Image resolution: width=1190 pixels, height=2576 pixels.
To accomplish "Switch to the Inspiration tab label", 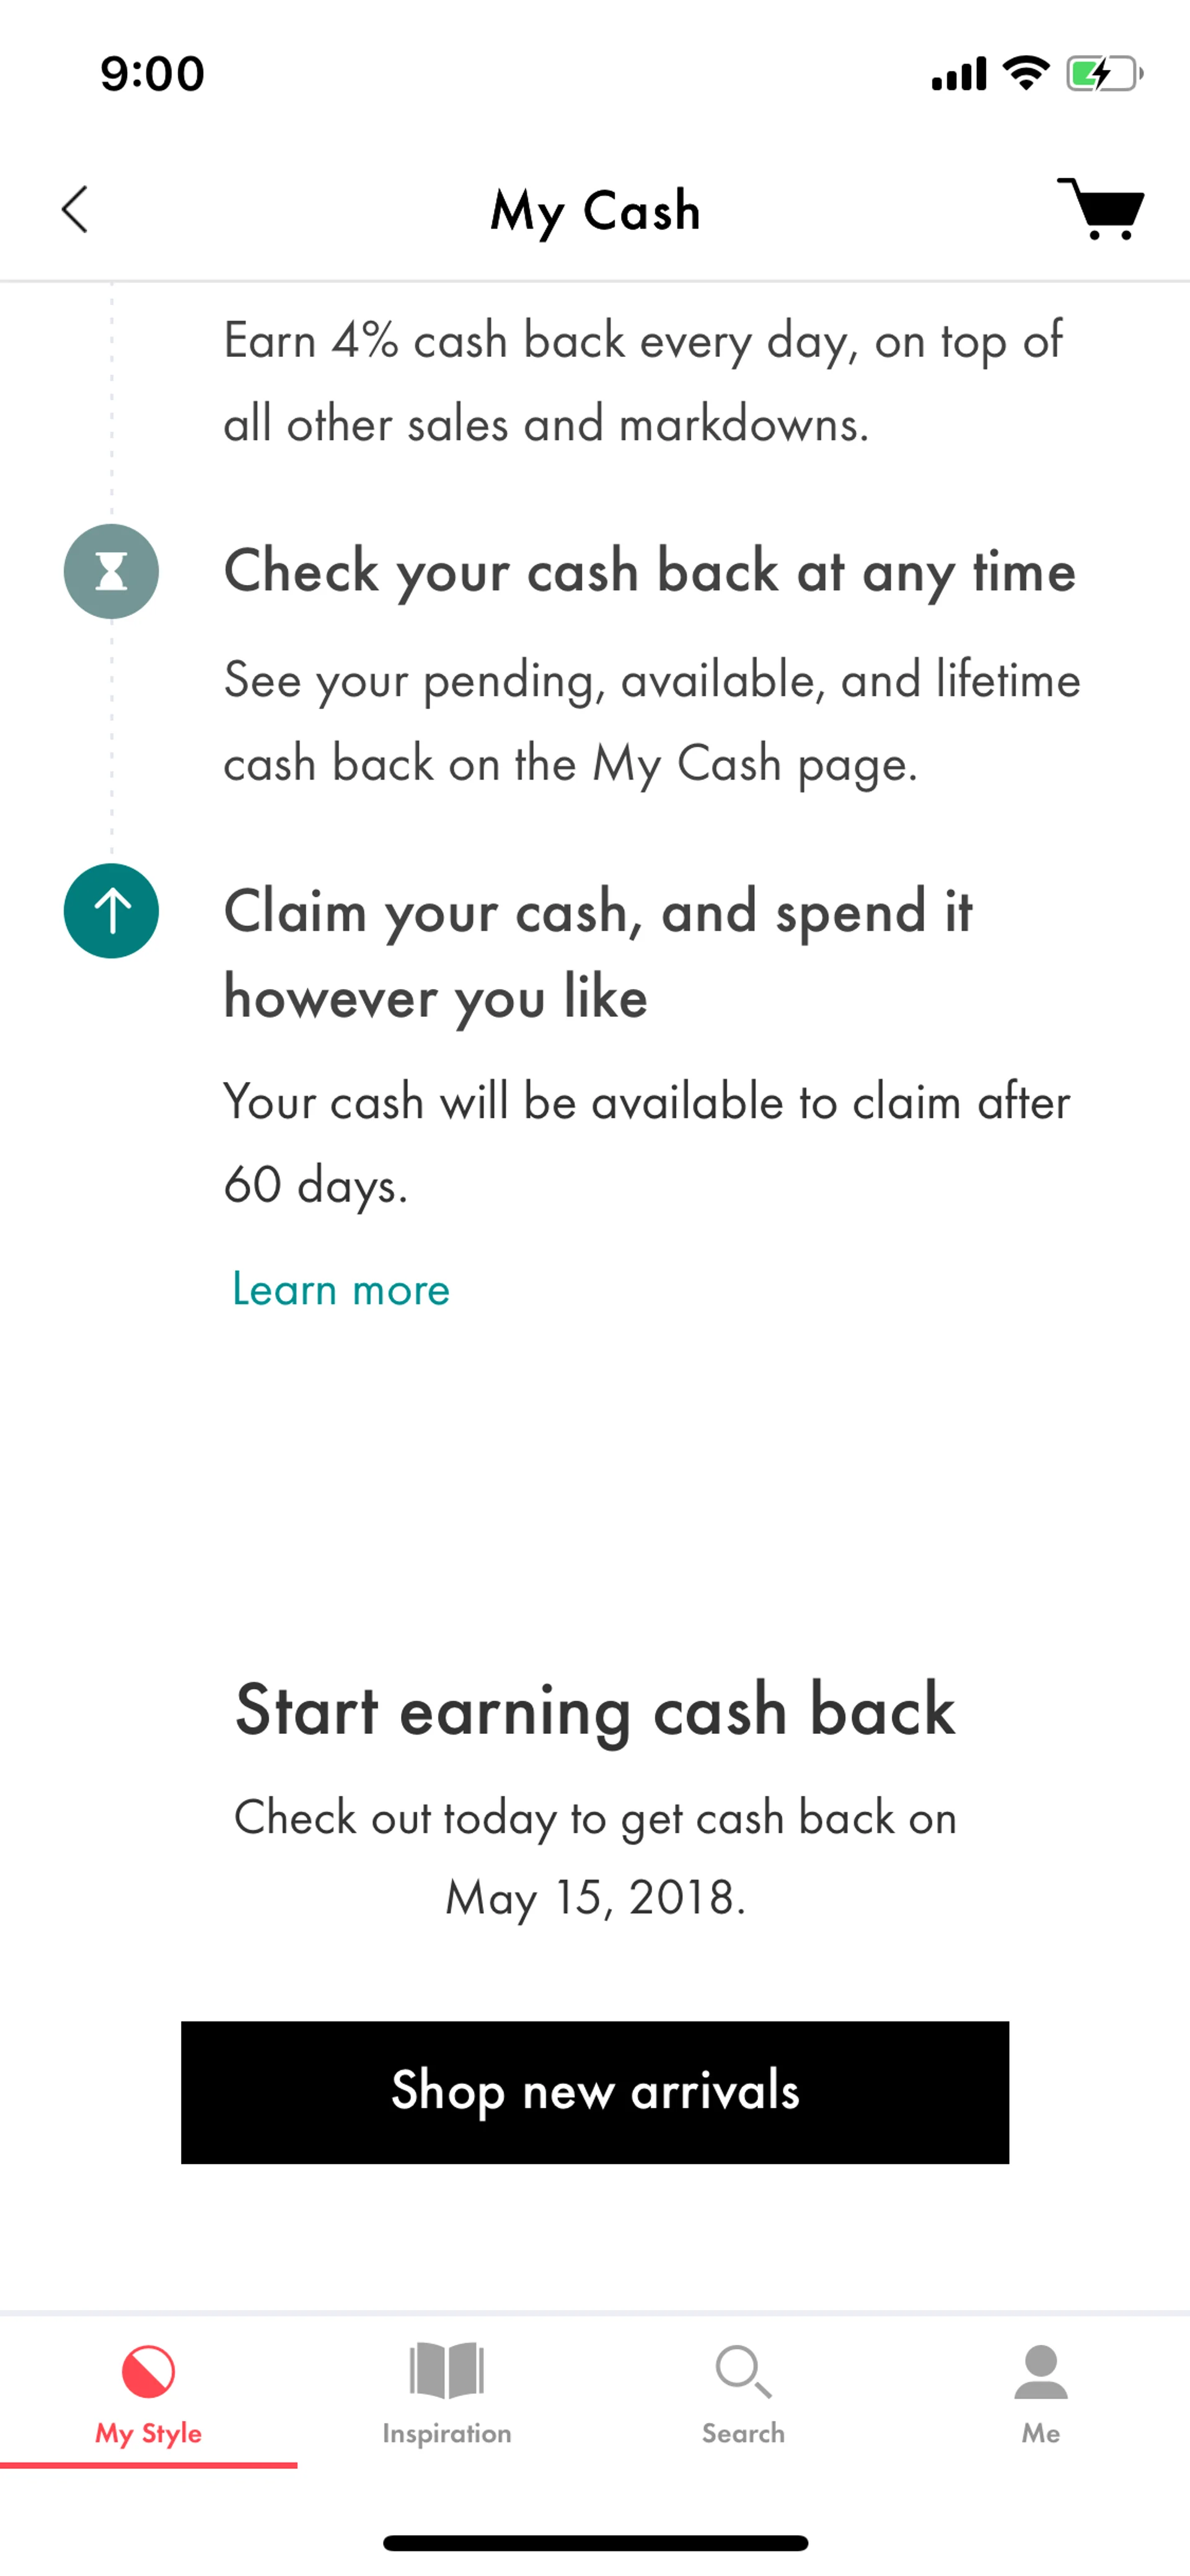I will (446, 2433).
